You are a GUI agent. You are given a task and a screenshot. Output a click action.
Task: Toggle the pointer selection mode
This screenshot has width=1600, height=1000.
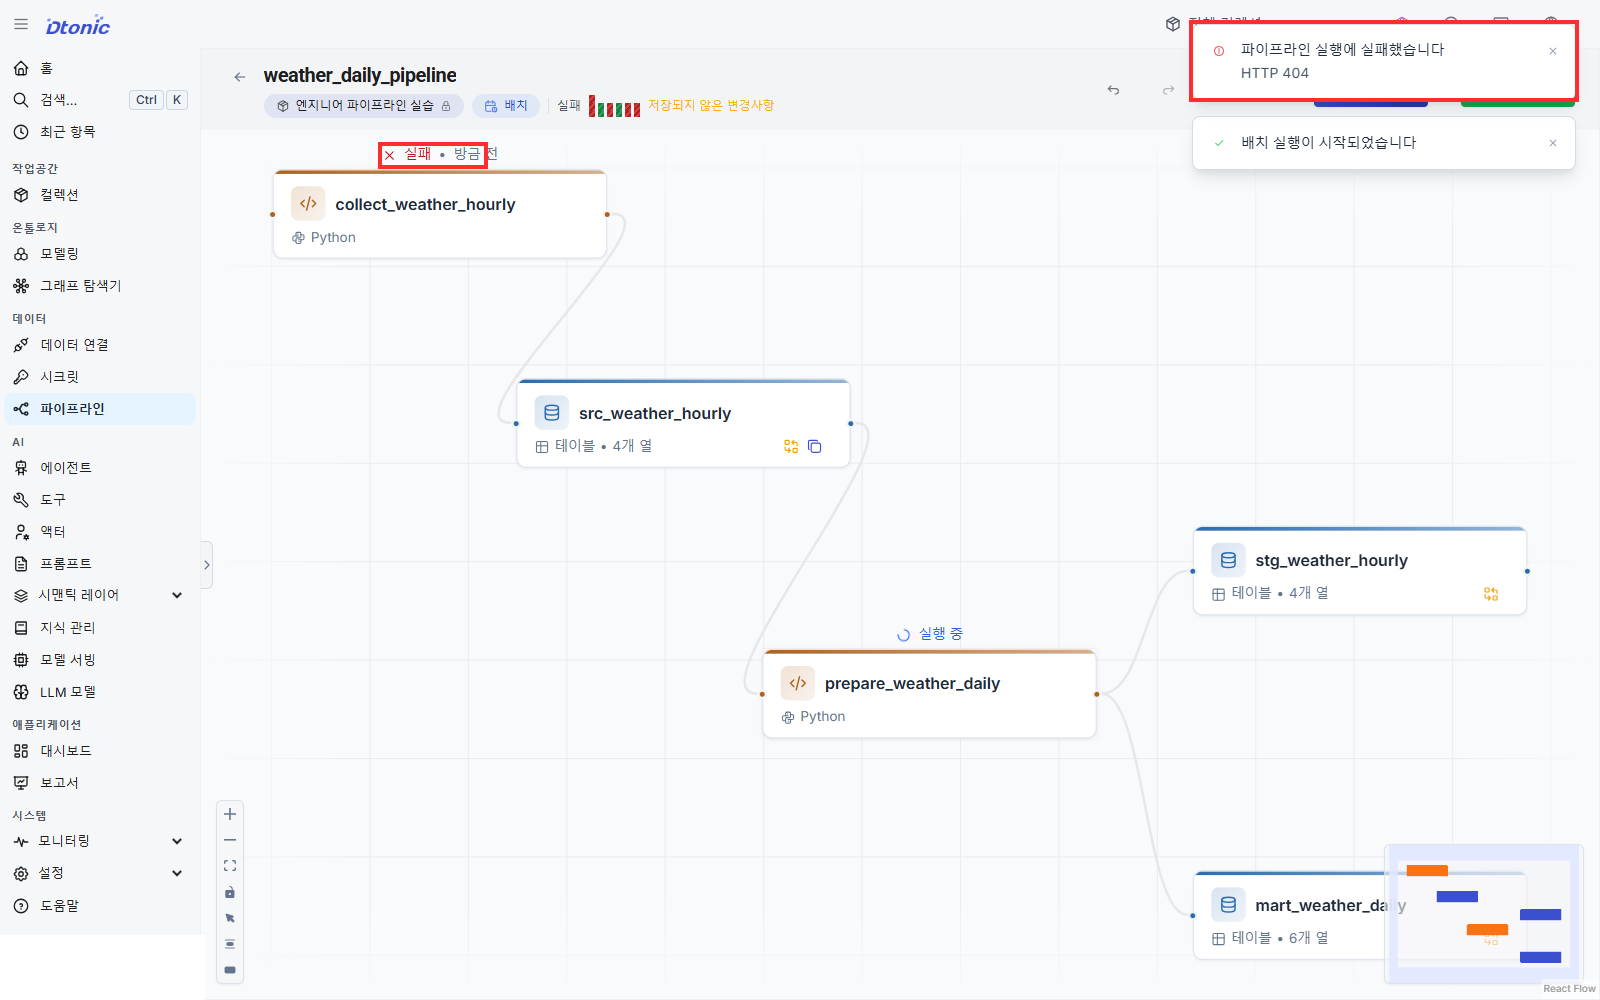tap(230, 918)
